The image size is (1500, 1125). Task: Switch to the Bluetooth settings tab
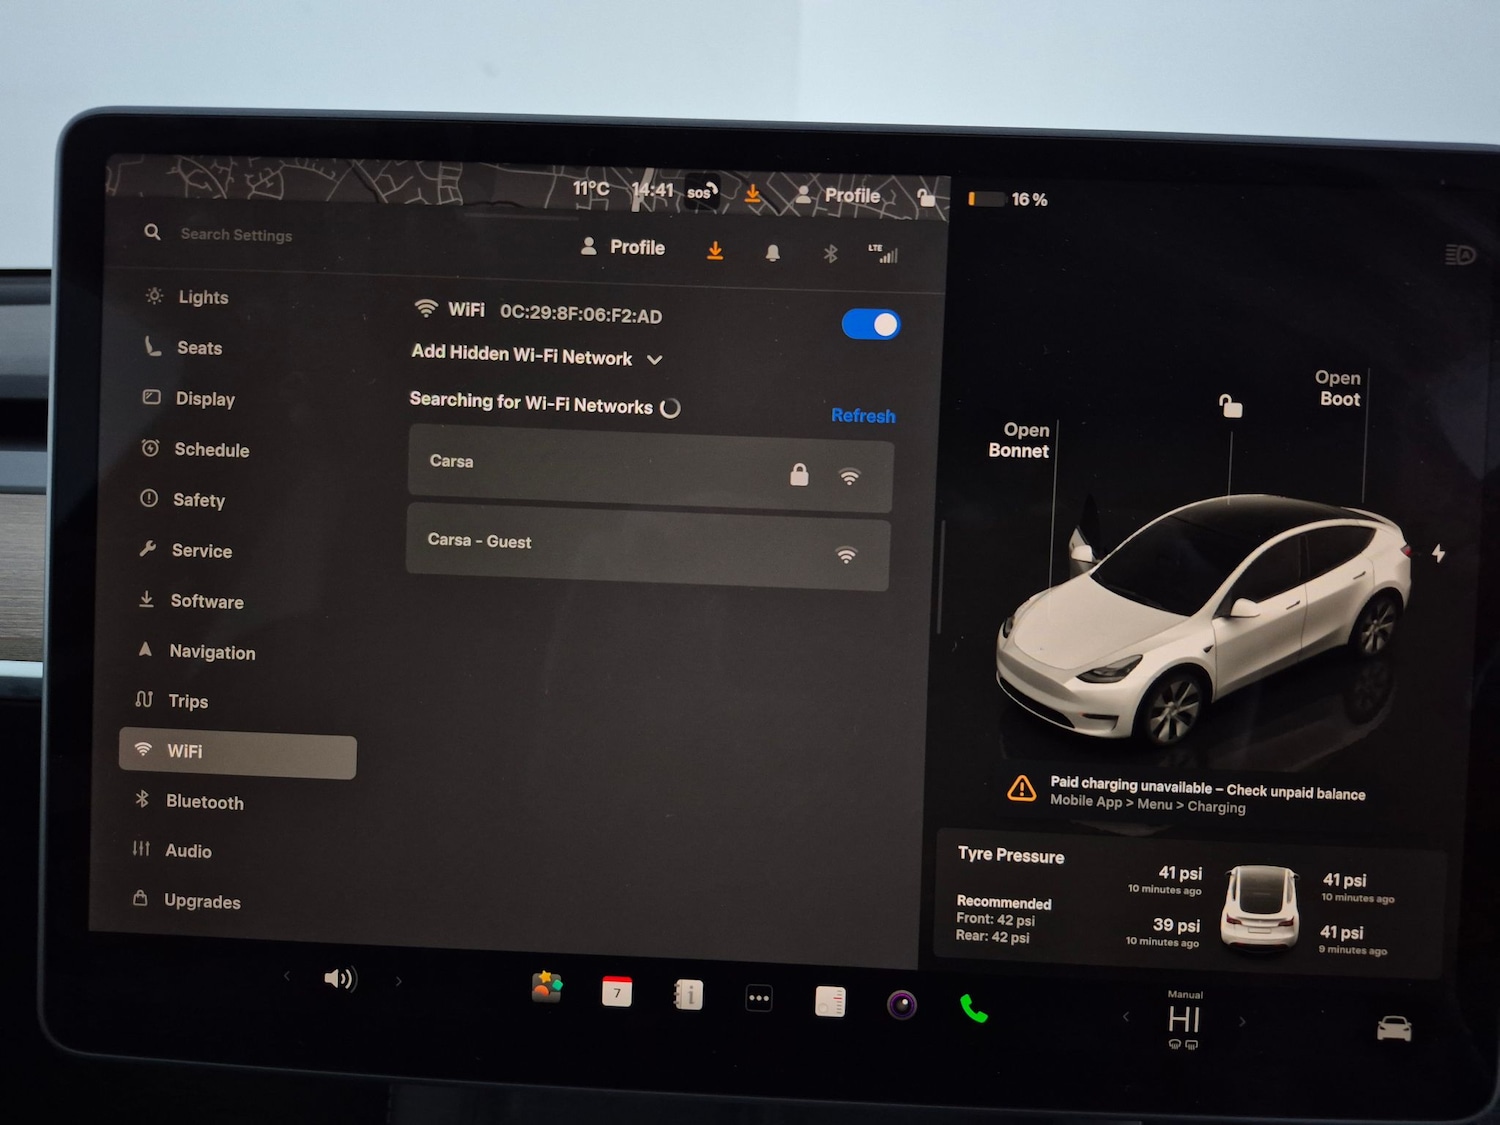(x=205, y=801)
